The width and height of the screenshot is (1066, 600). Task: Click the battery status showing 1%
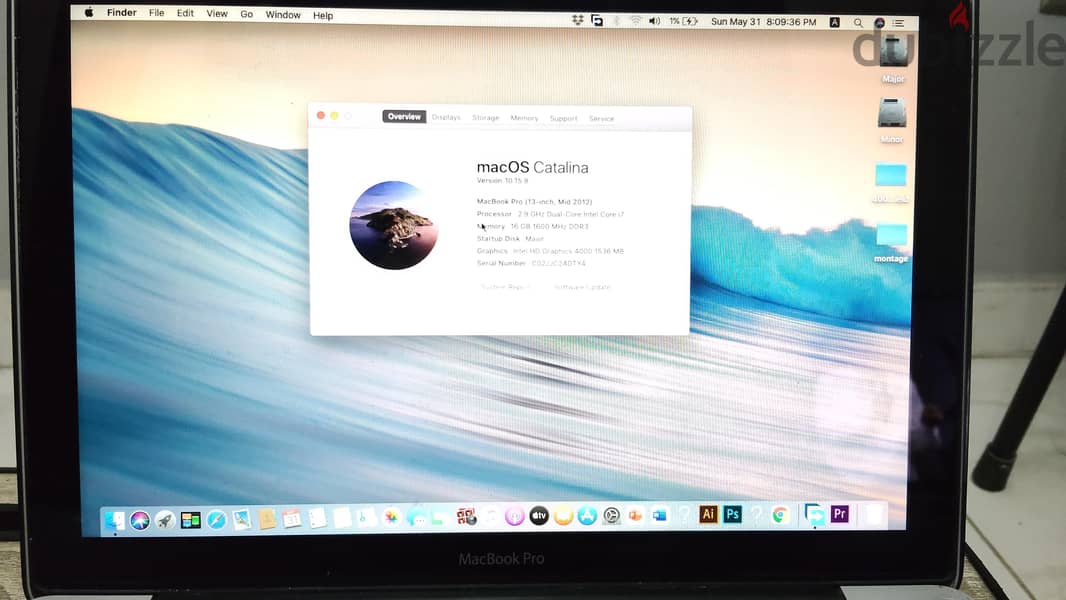(x=683, y=21)
